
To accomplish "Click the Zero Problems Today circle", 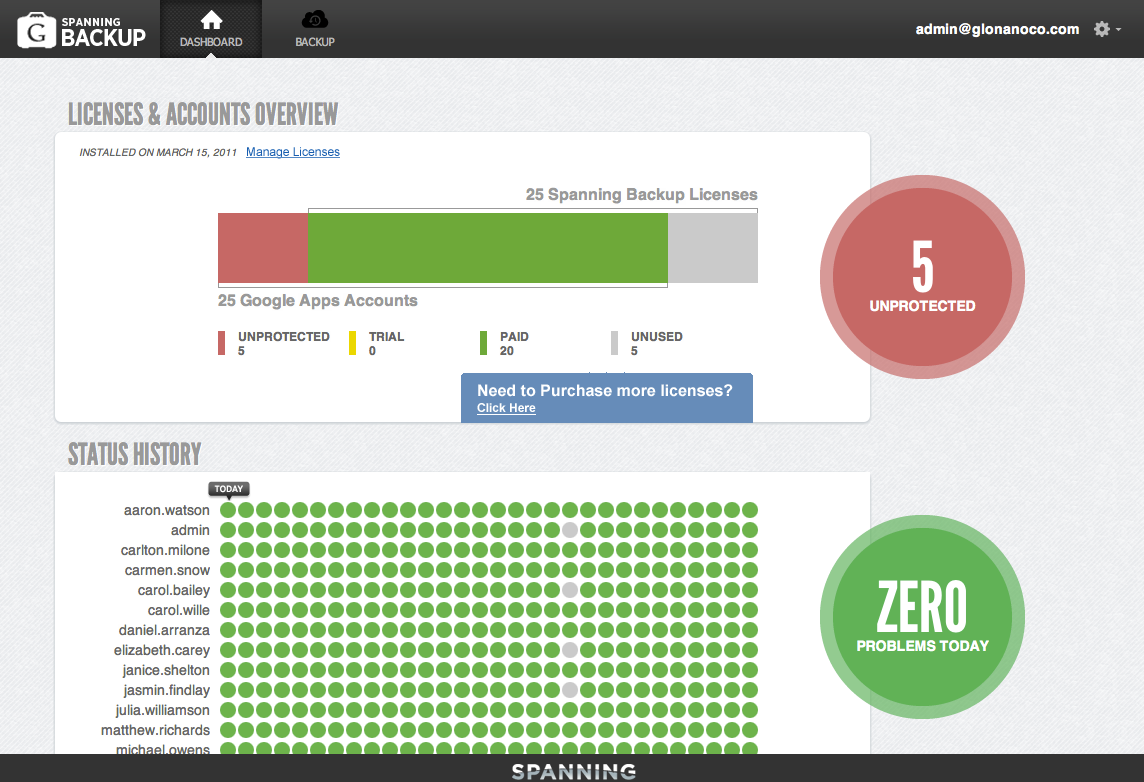I will (922, 617).
